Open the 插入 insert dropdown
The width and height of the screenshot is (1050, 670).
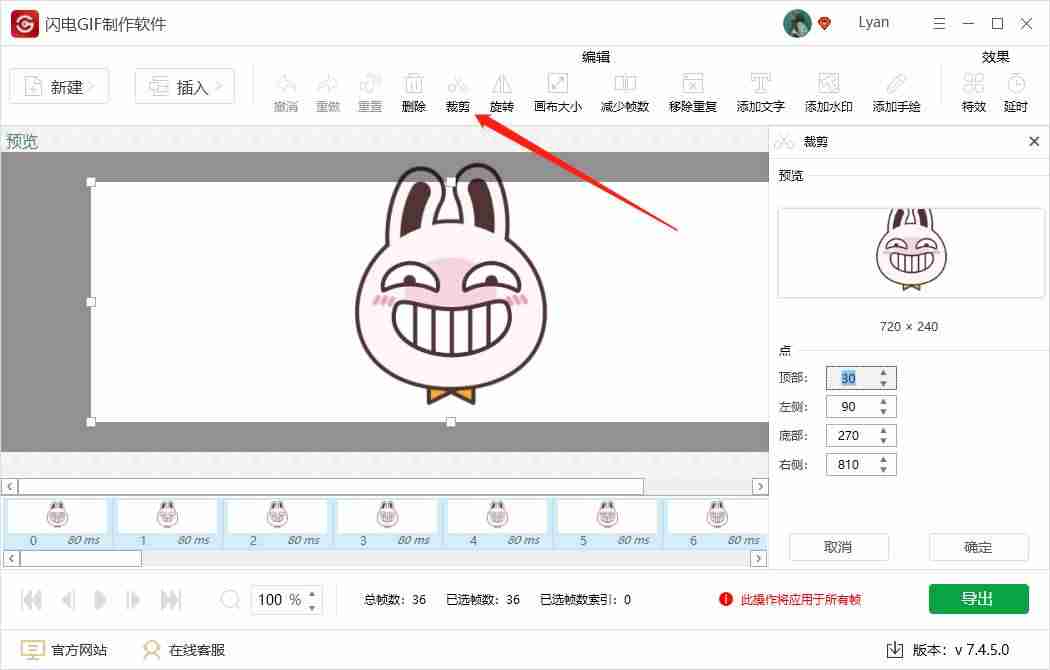coord(185,86)
